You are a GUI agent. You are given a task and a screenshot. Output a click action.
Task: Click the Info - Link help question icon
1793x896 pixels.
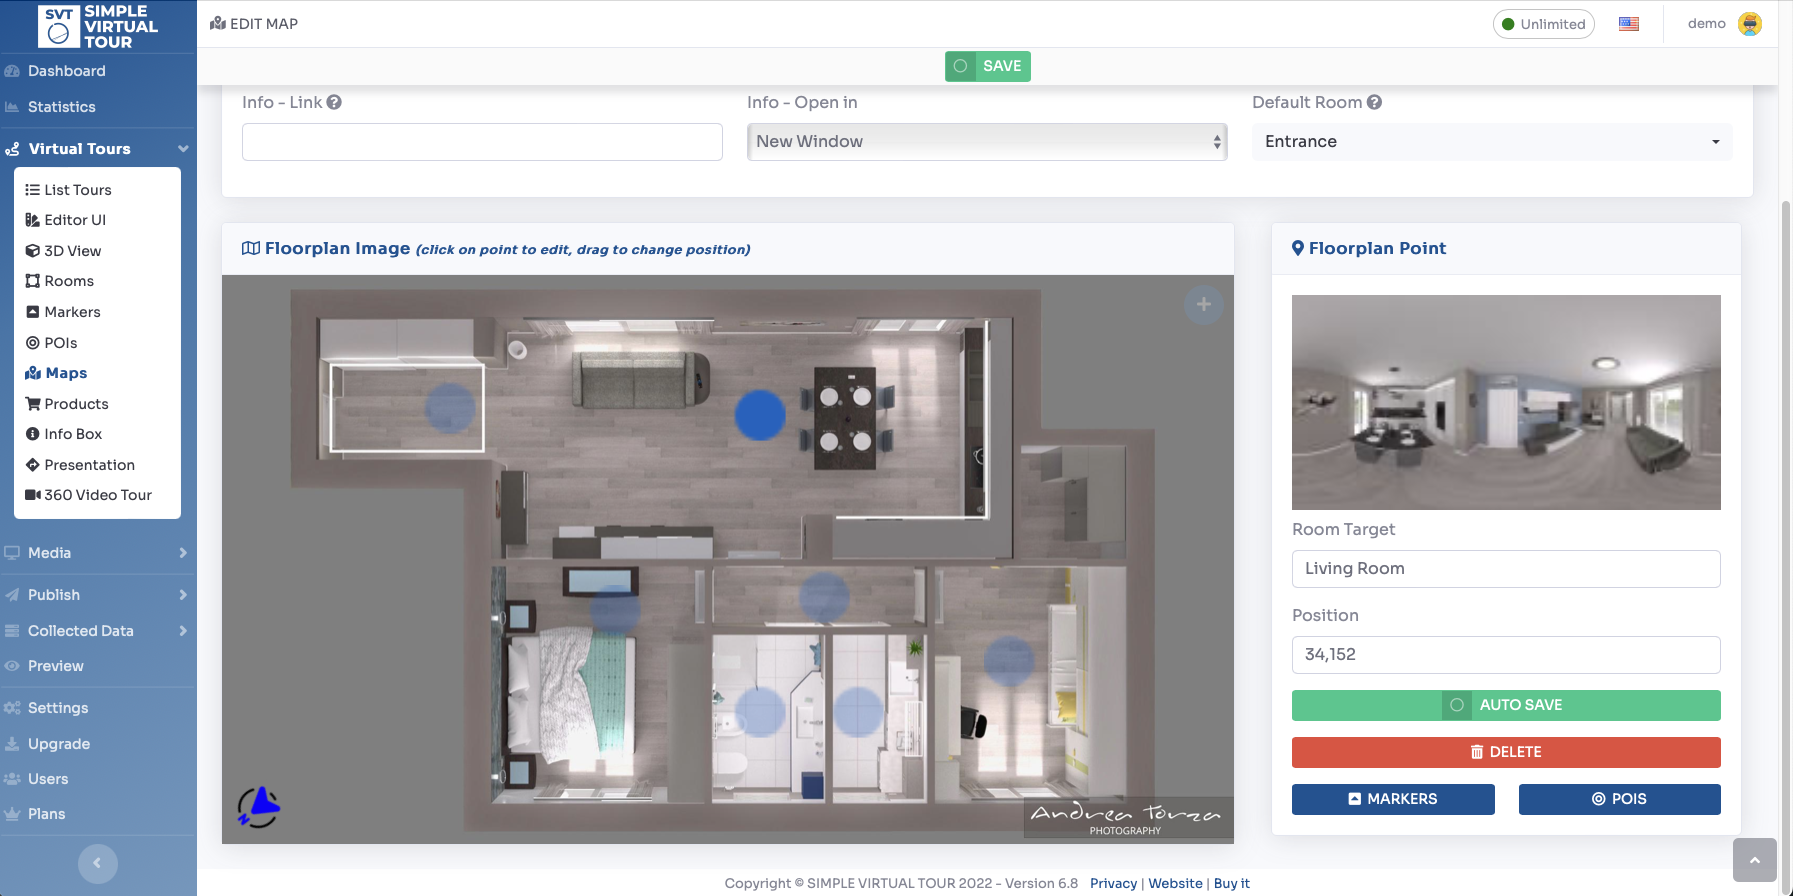tap(334, 102)
